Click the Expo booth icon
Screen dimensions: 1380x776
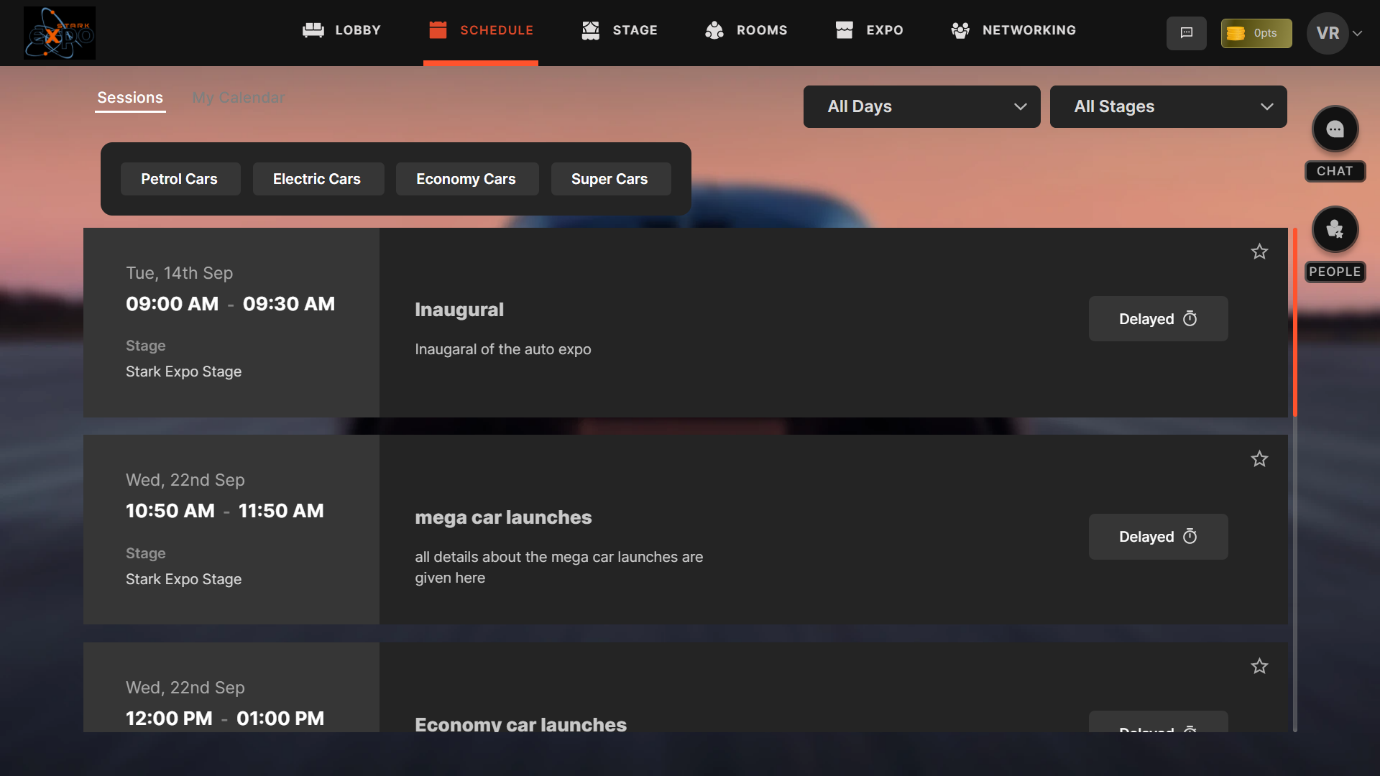tap(845, 30)
